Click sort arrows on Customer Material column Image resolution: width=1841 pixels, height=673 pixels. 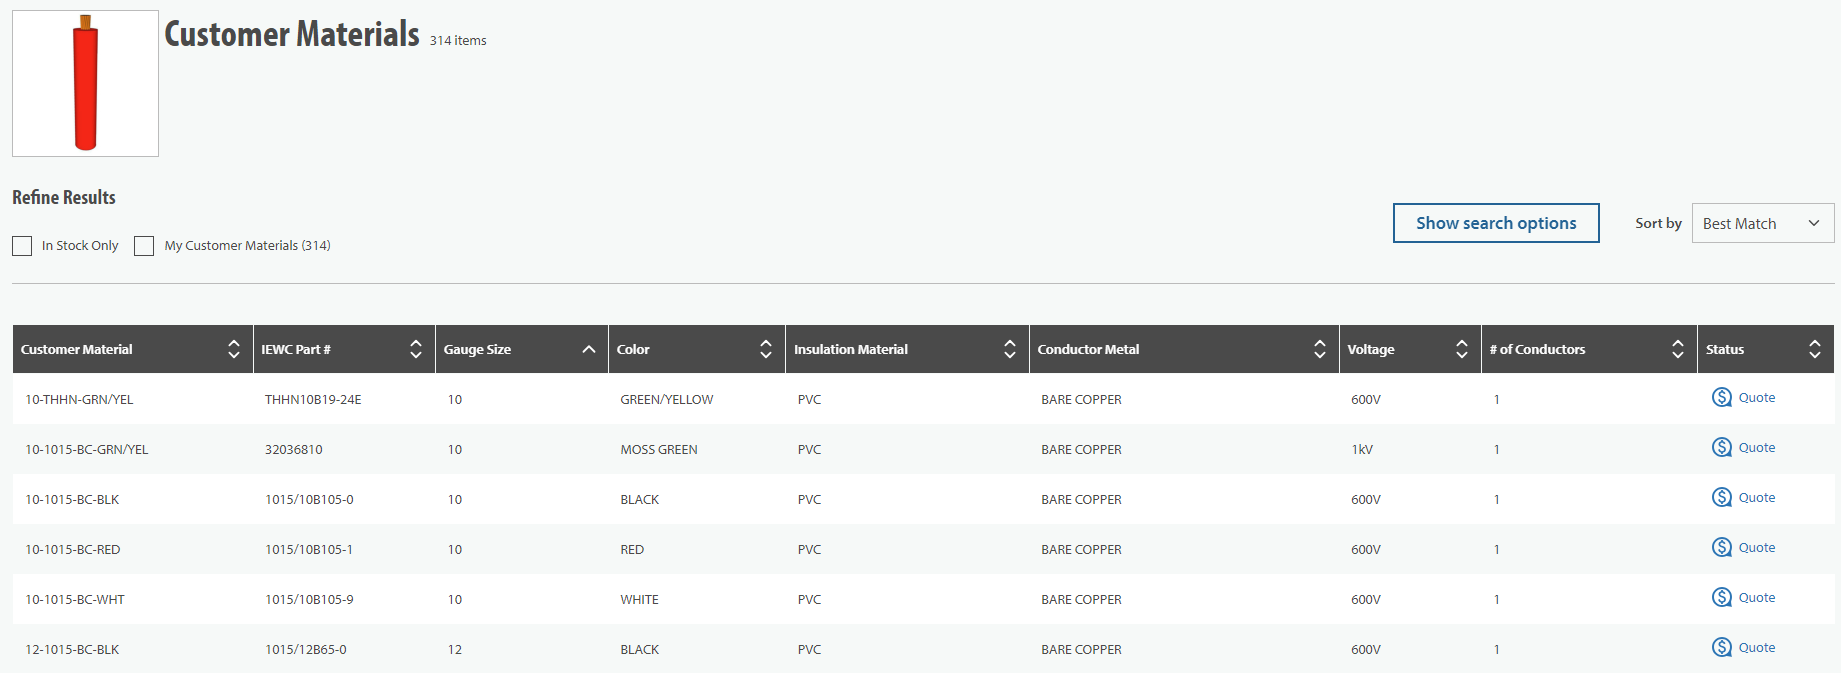[234, 349]
